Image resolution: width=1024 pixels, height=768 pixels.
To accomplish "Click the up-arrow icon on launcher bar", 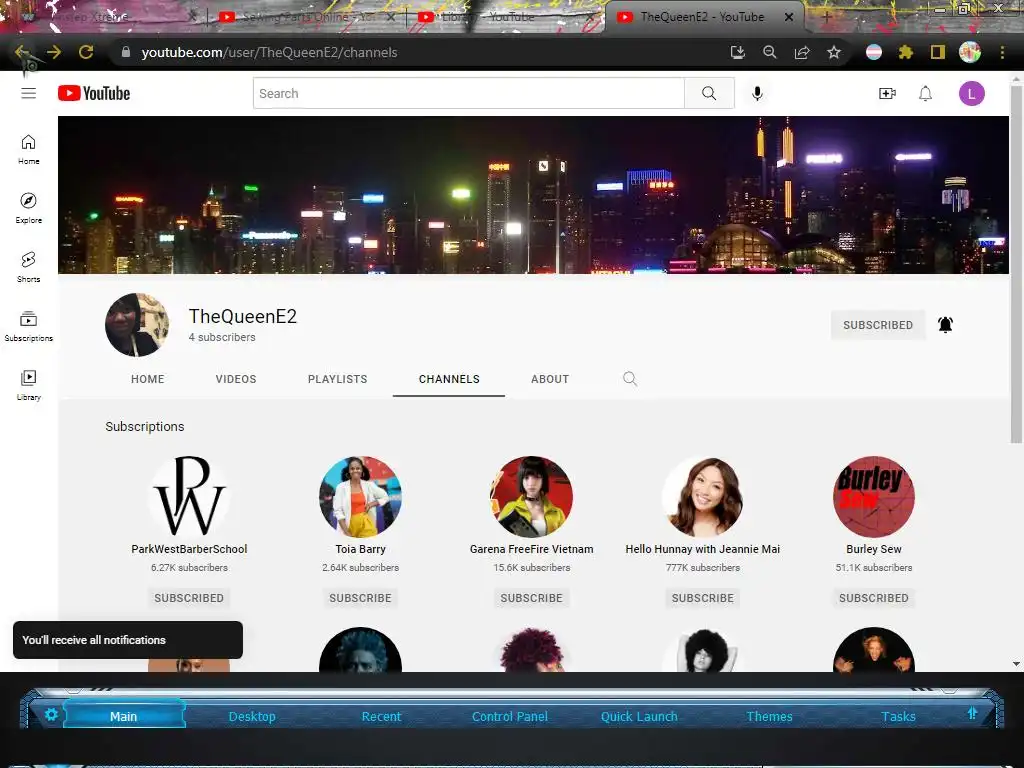I will point(972,713).
